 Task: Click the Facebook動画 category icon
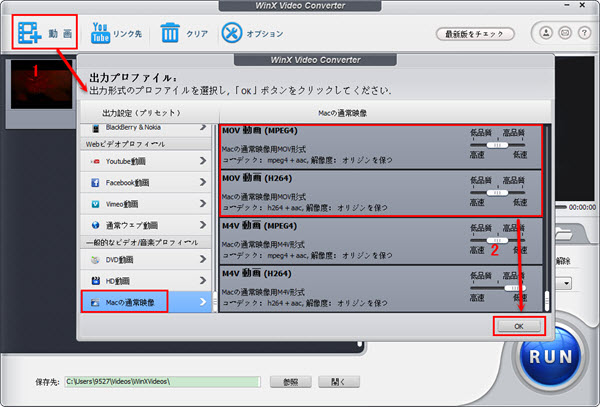coord(95,183)
